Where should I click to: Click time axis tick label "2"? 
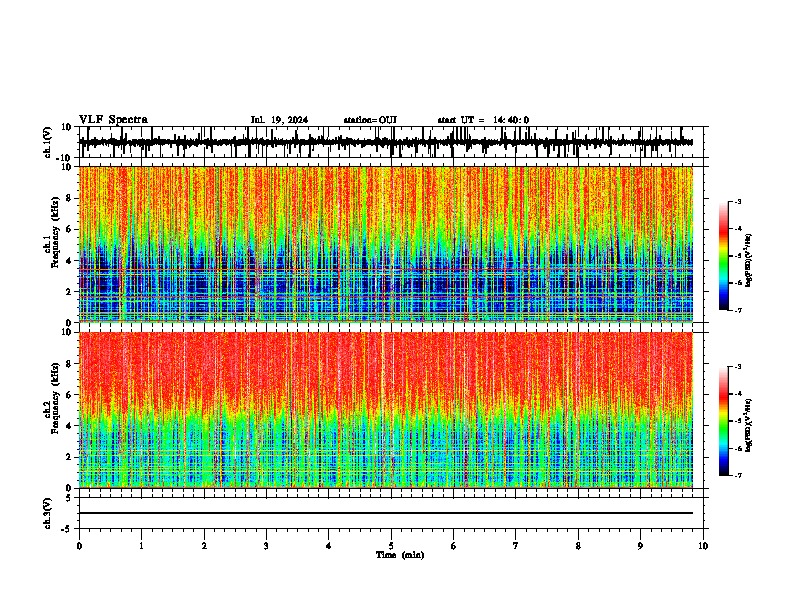pyautogui.click(x=204, y=546)
